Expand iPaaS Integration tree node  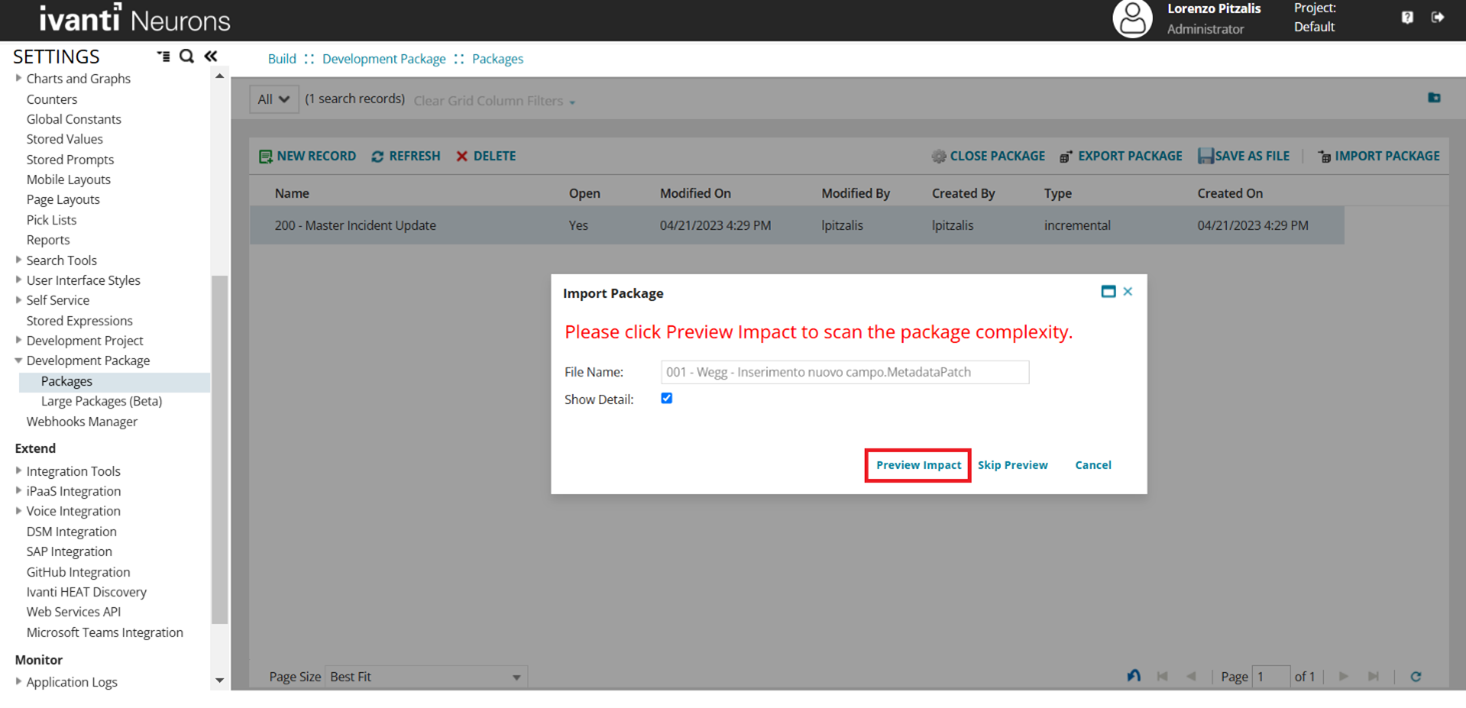coord(19,491)
